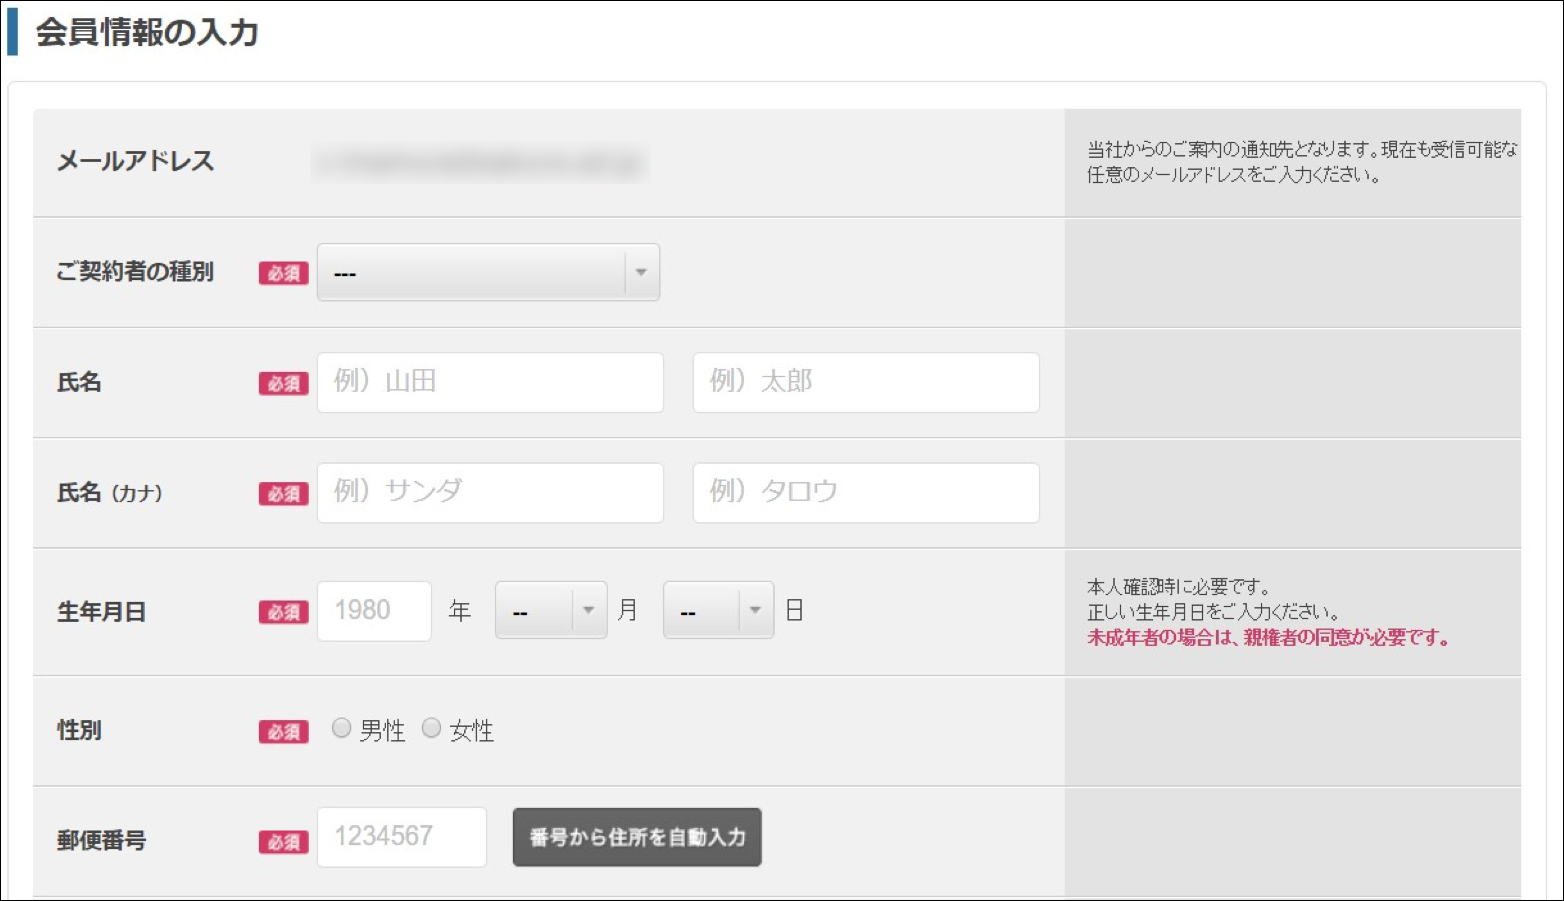
Task: Focus the first name field showing 太郎
Action: pos(866,382)
